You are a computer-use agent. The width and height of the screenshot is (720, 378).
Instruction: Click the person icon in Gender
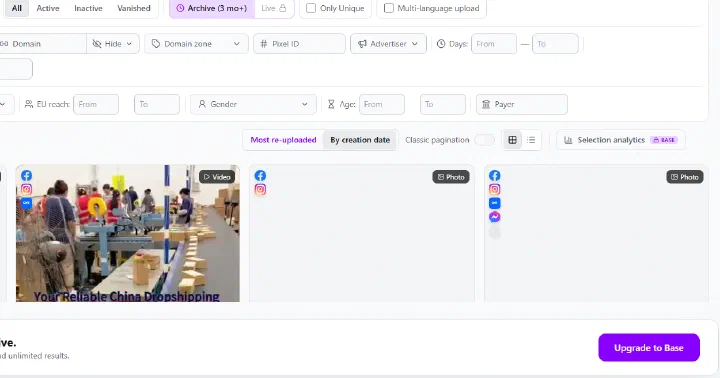point(202,104)
